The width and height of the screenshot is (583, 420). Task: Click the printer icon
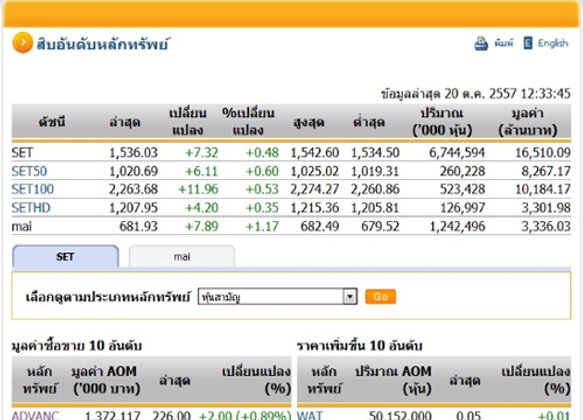coord(481,43)
